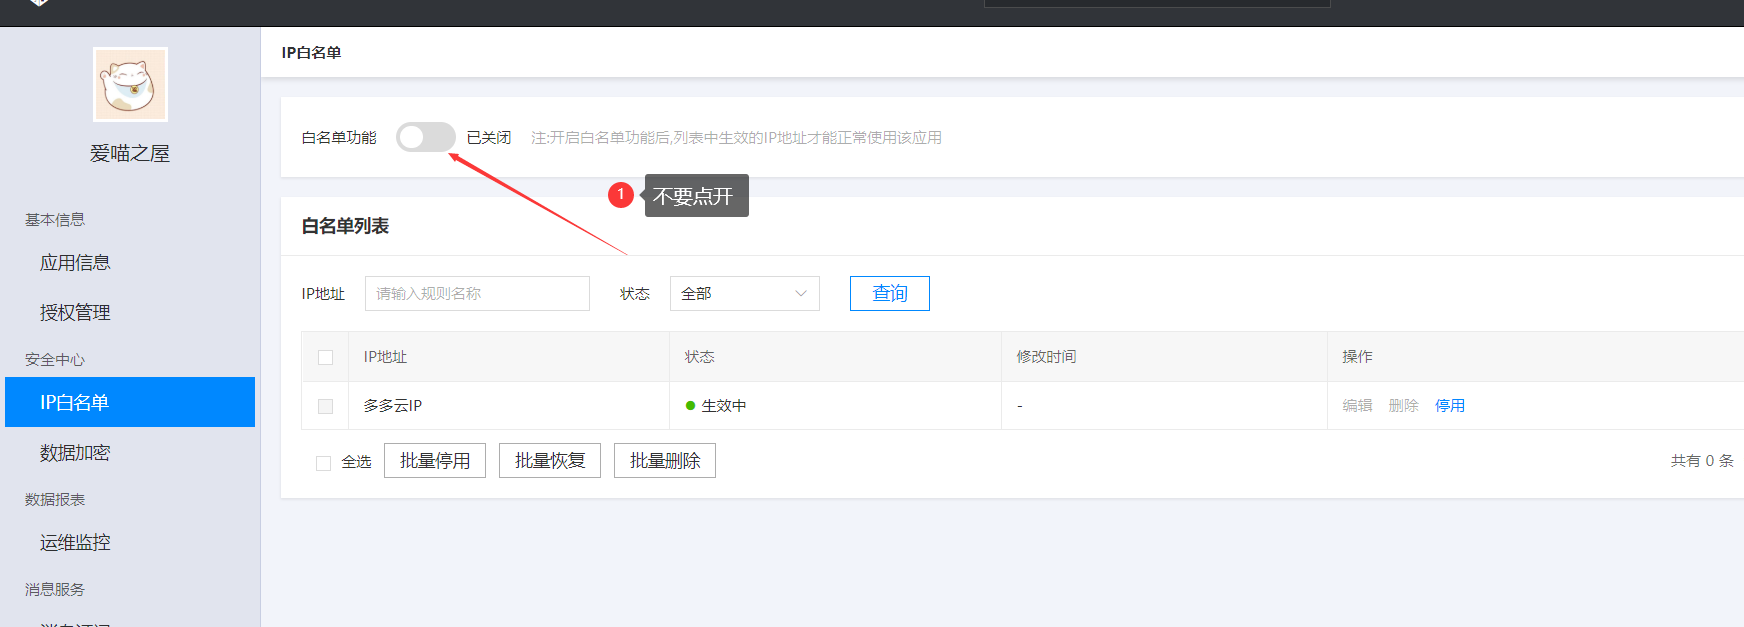This screenshot has width=1744, height=627.
Task: Click 删除 link in 多多云IP row
Action: click(1404, 405)
